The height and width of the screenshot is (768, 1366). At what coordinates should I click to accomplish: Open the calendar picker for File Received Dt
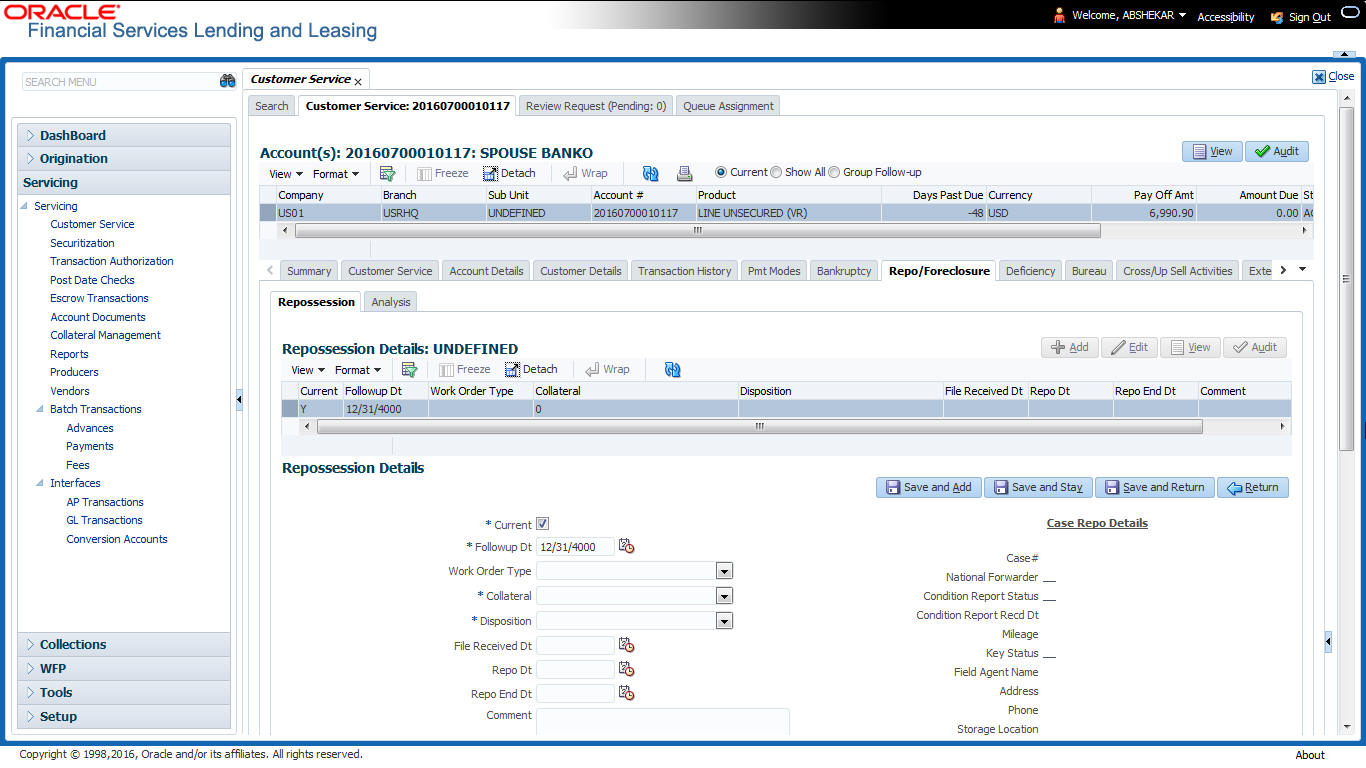(x=626, y=645)
